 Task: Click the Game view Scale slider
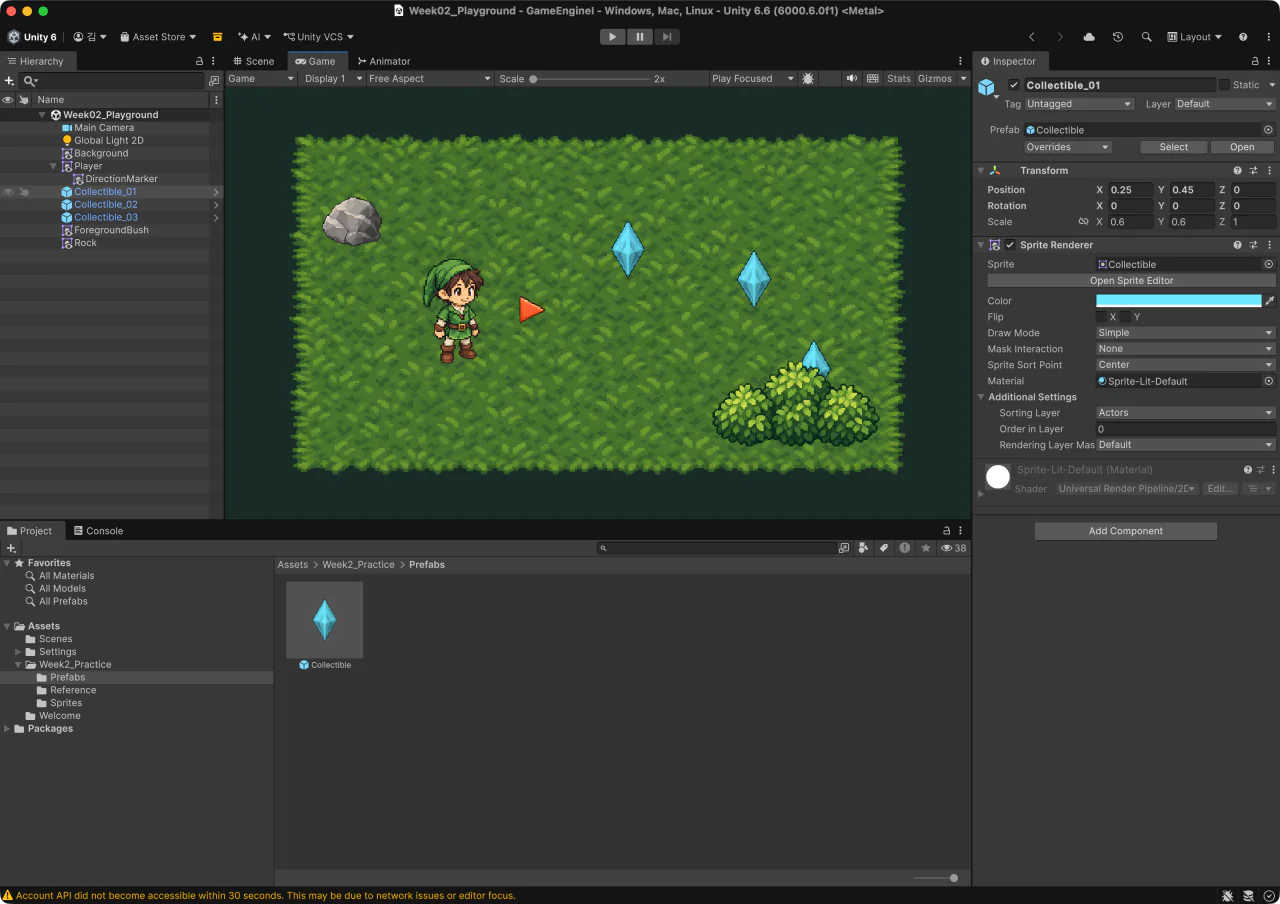[590, 79]
